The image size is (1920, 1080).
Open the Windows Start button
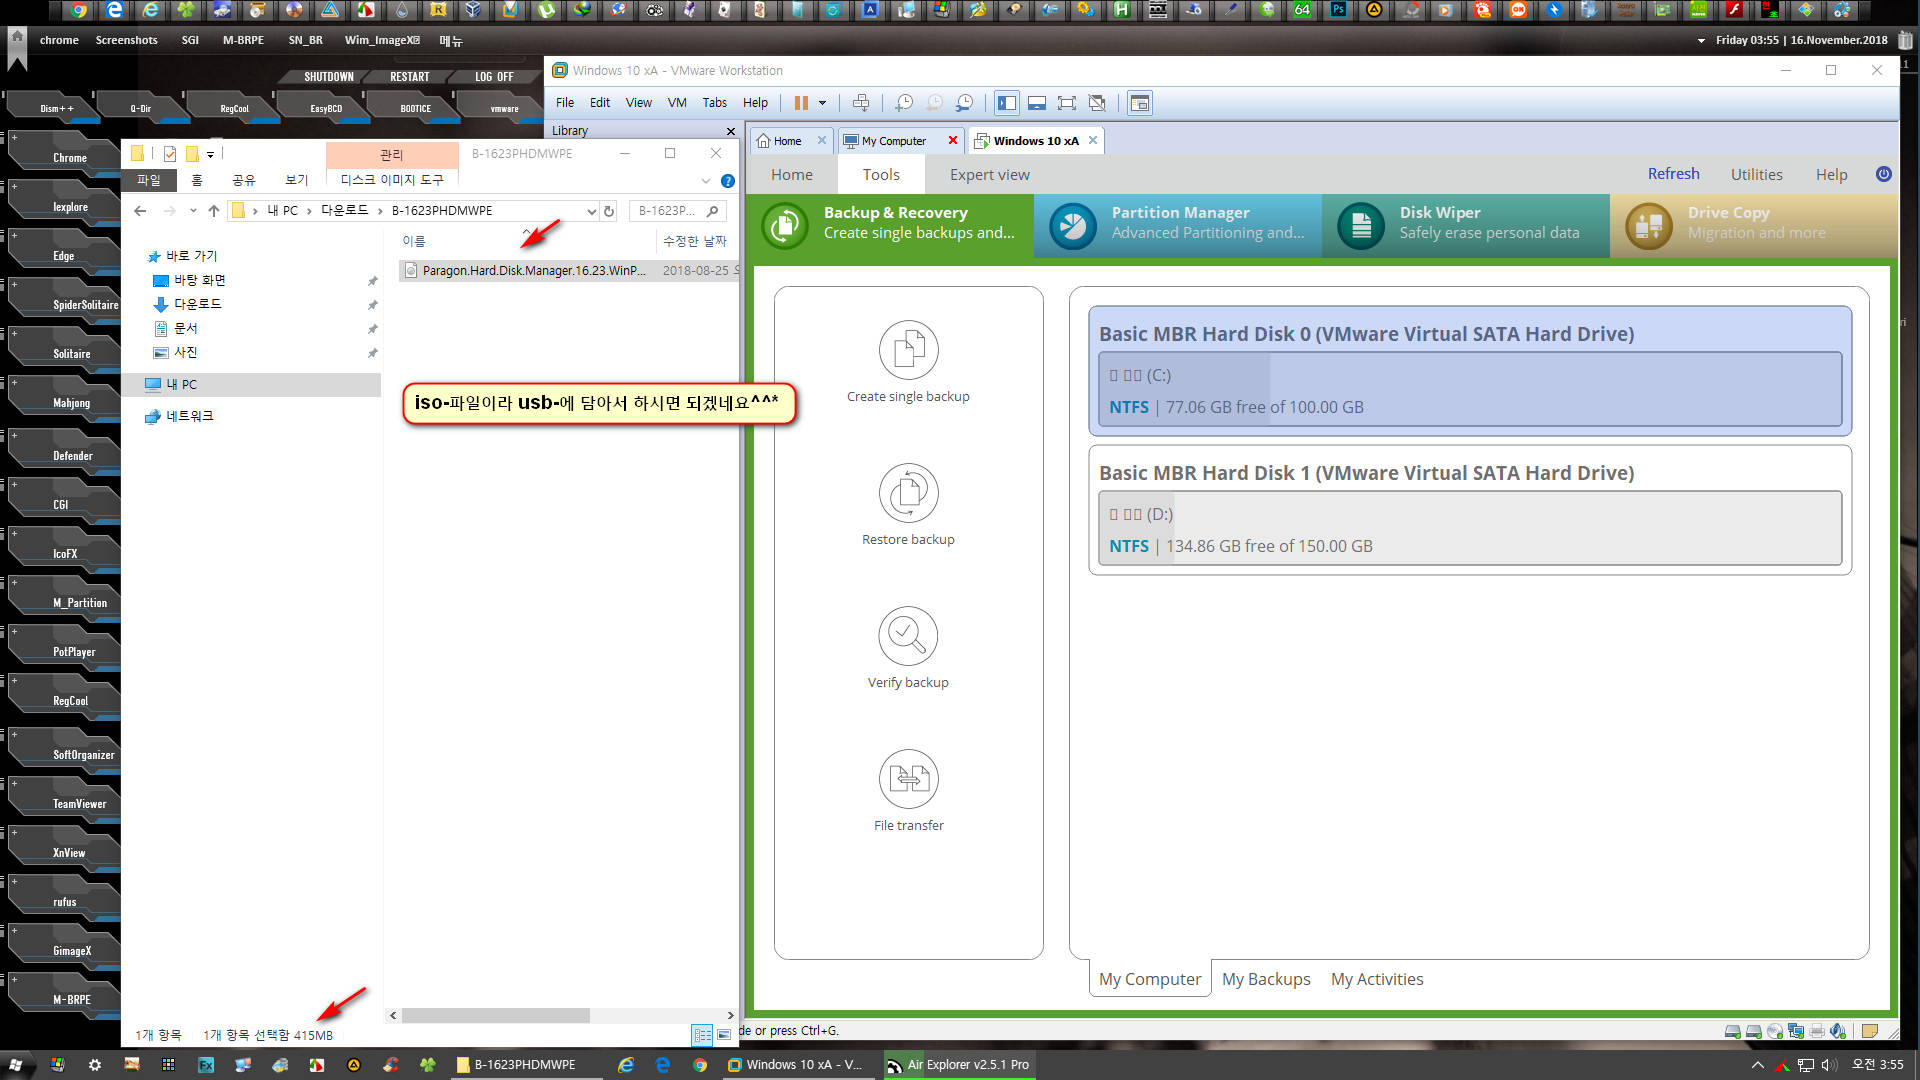[16, 1065]
